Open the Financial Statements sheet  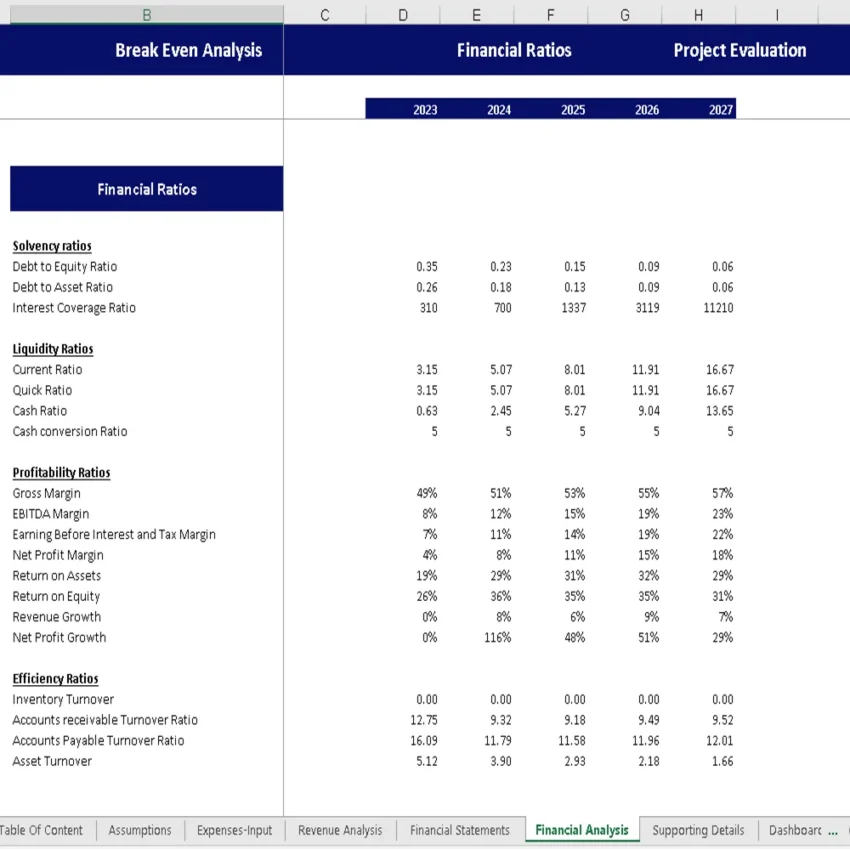pyautogui.click(x=459, y=830)
